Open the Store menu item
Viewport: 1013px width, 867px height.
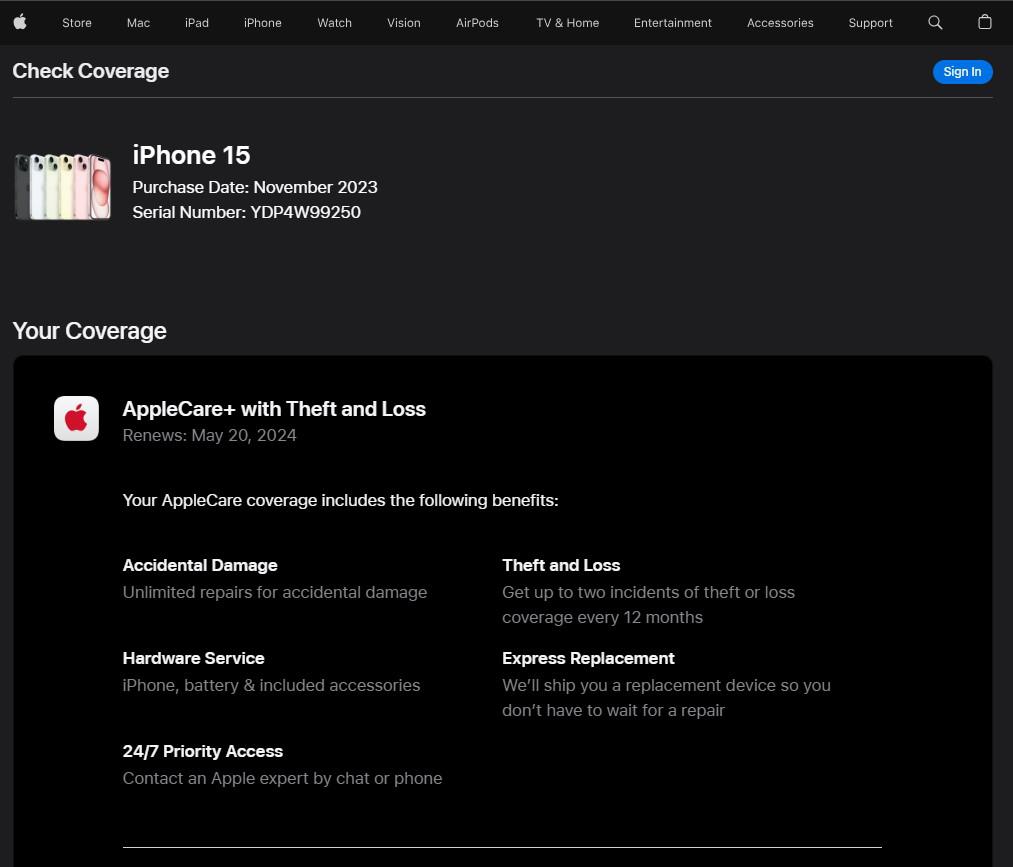[77, 23]
